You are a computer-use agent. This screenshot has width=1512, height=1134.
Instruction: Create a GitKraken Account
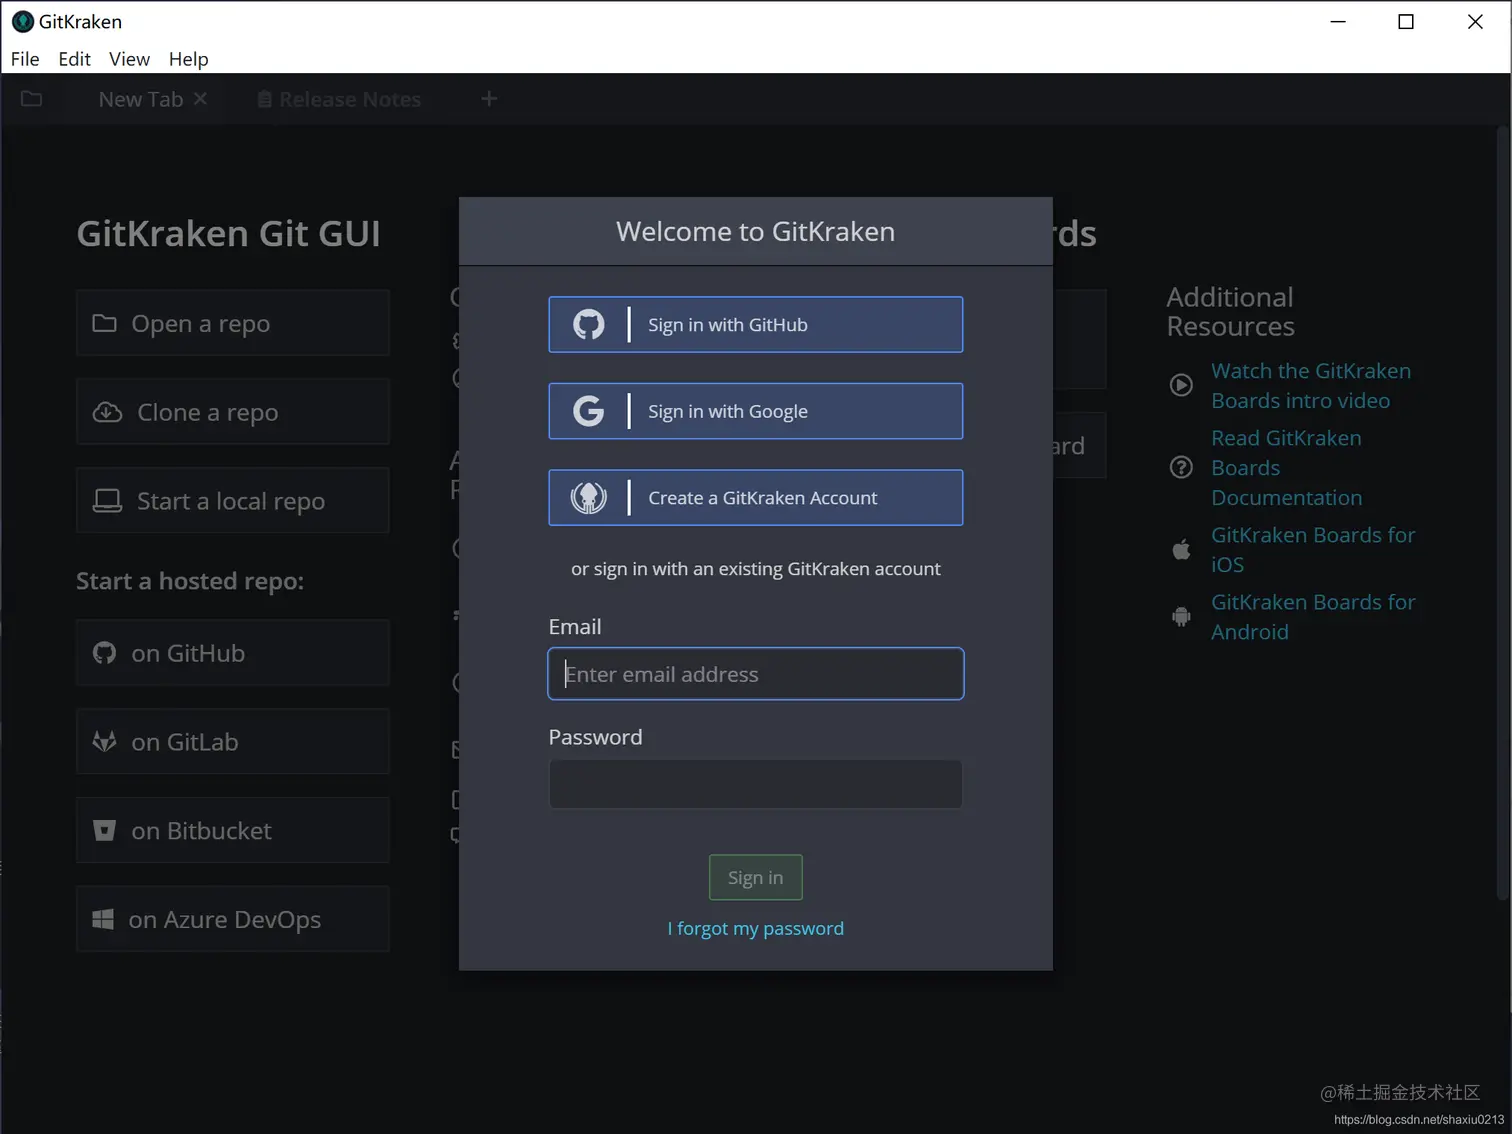point(756,497)
